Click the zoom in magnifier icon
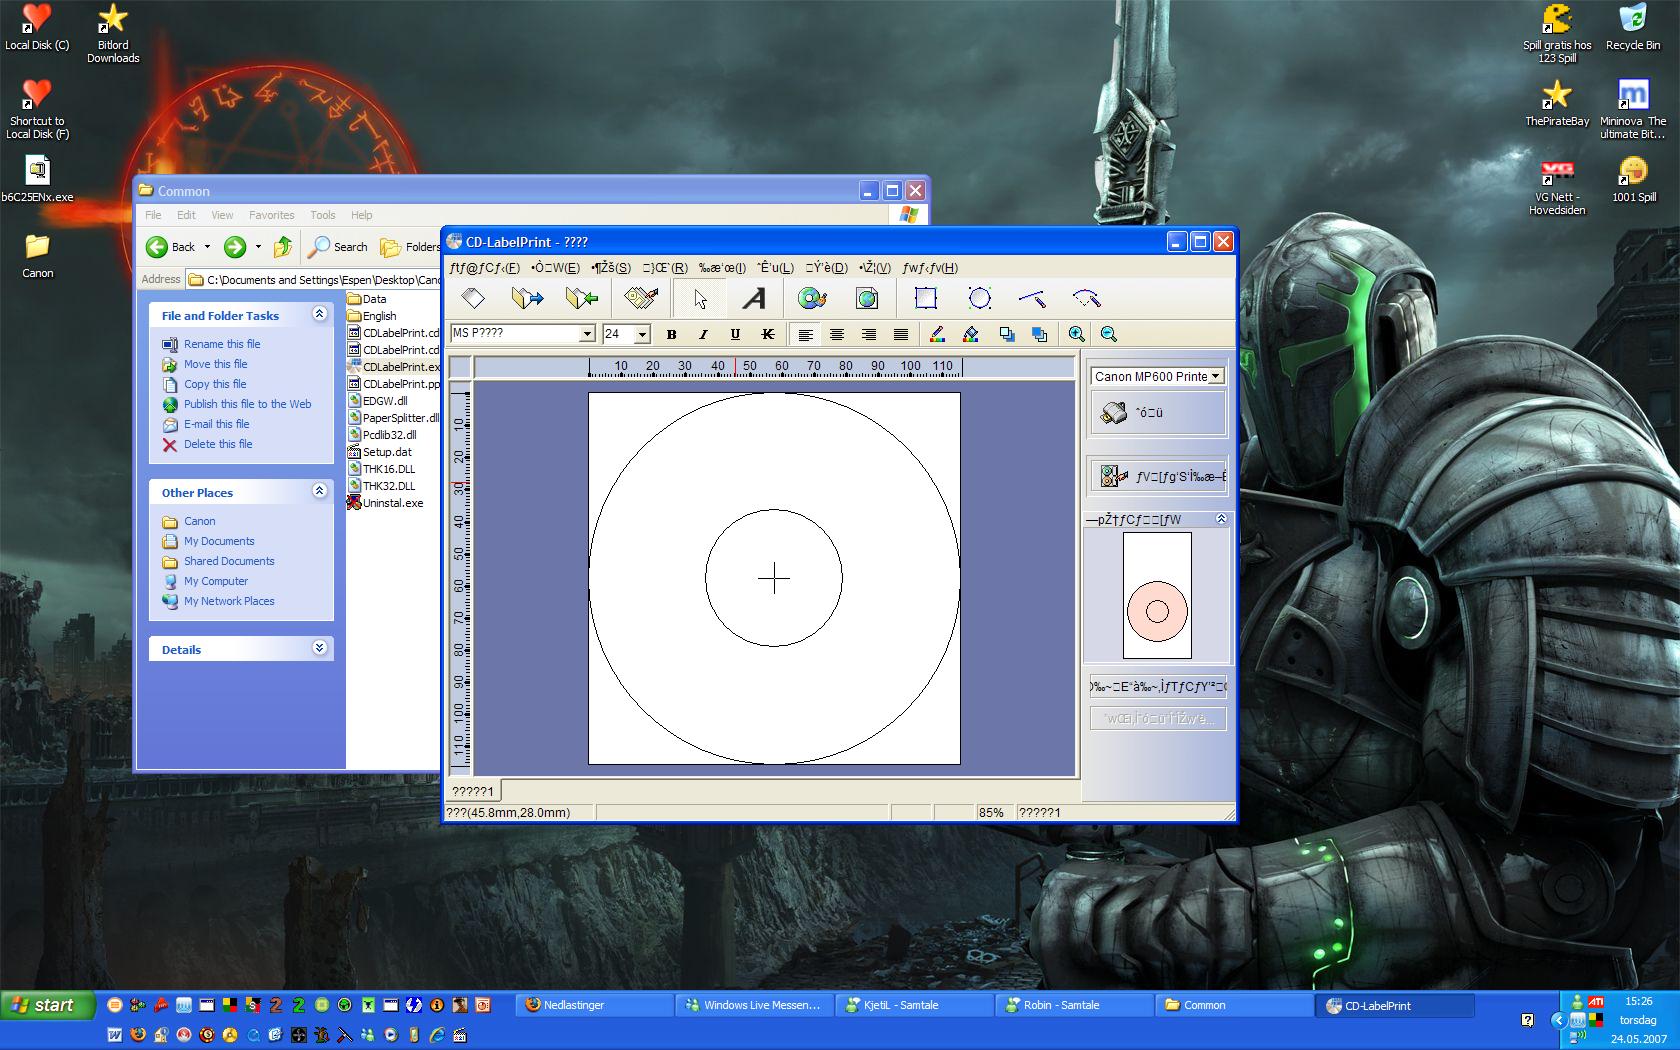The width and height of the screenshot is (1680, 1050). [1076, 334]
